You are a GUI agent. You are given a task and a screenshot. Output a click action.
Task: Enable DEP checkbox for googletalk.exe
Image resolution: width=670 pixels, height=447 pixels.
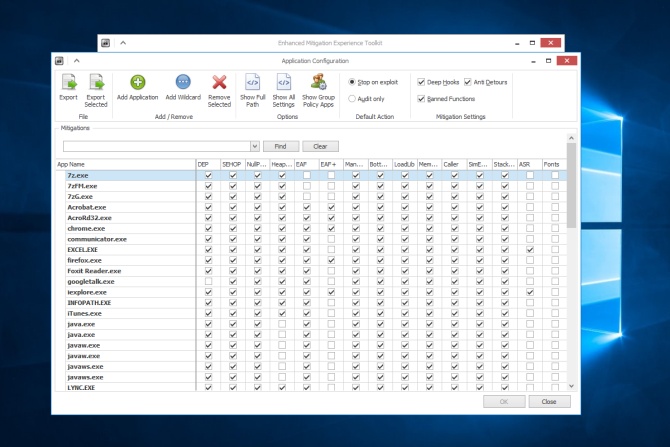click(208, 282)
